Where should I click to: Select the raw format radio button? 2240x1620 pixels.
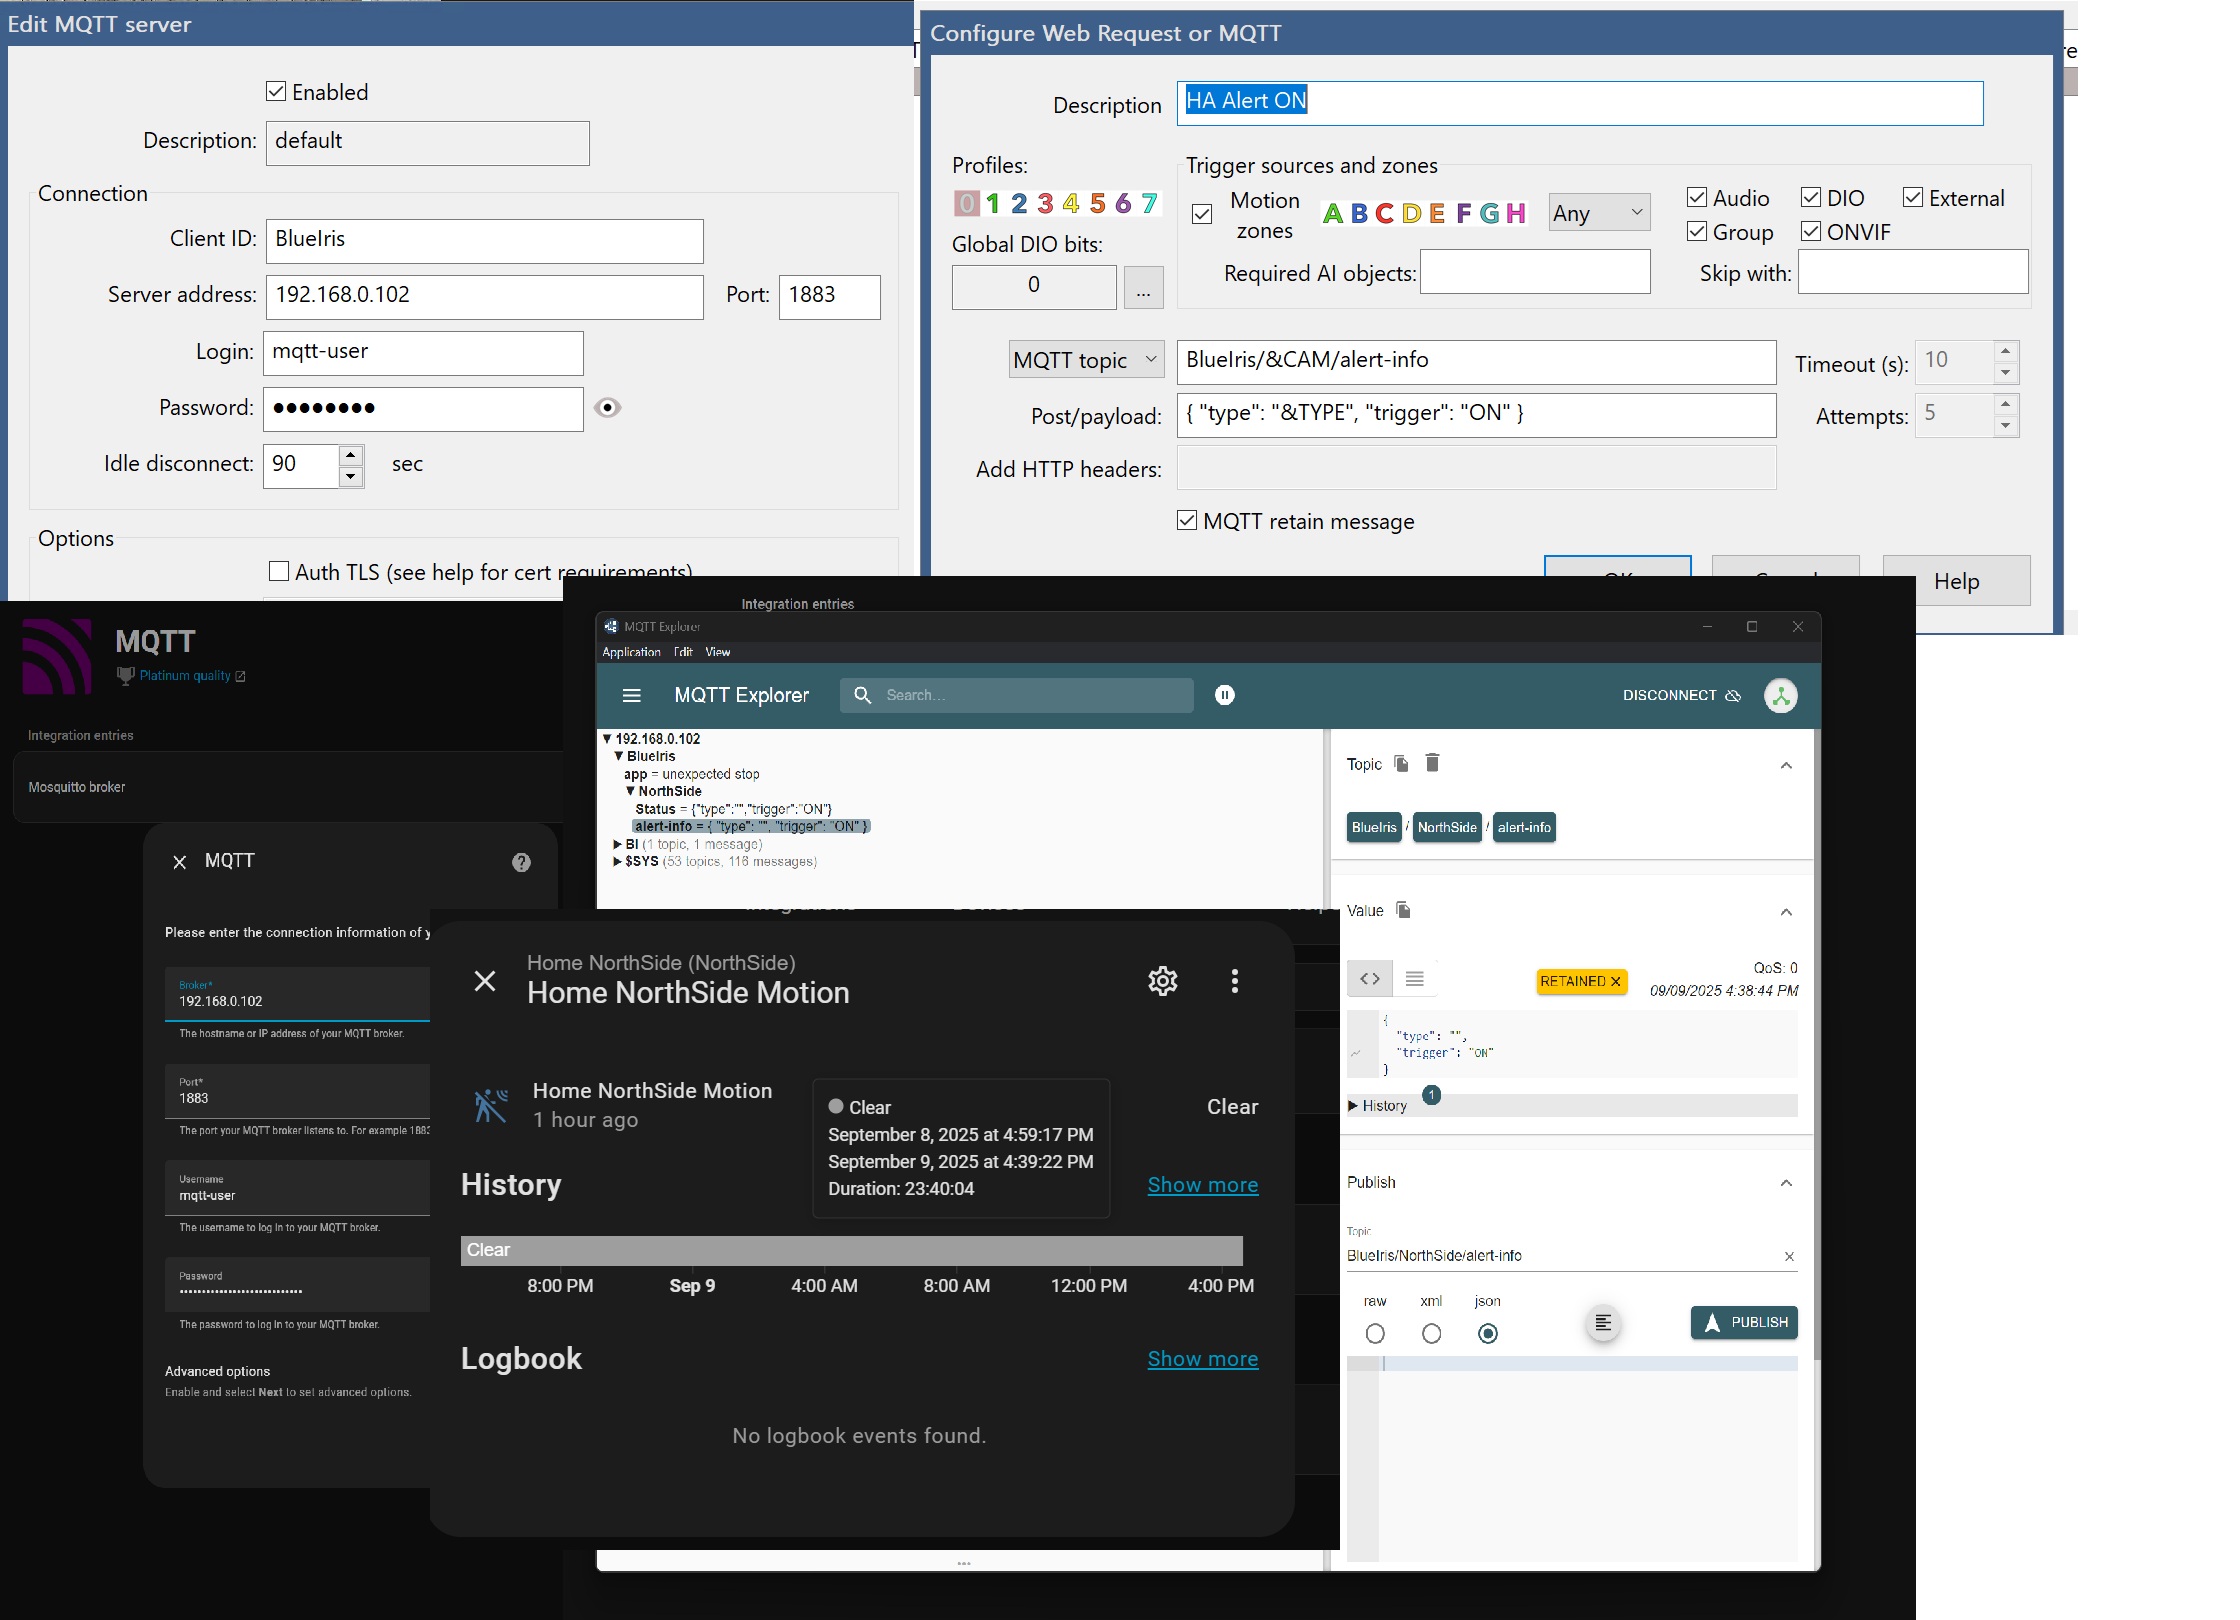pos(1375,1333)
